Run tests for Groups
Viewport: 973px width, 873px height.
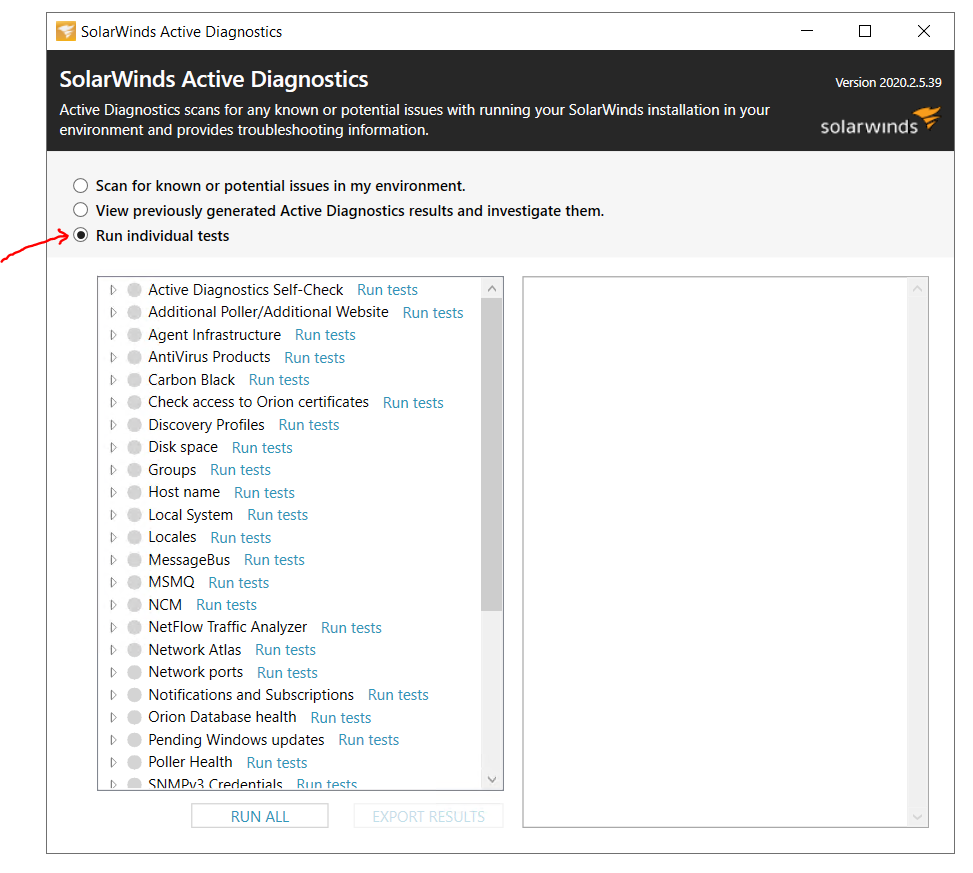tap(240, 470)
